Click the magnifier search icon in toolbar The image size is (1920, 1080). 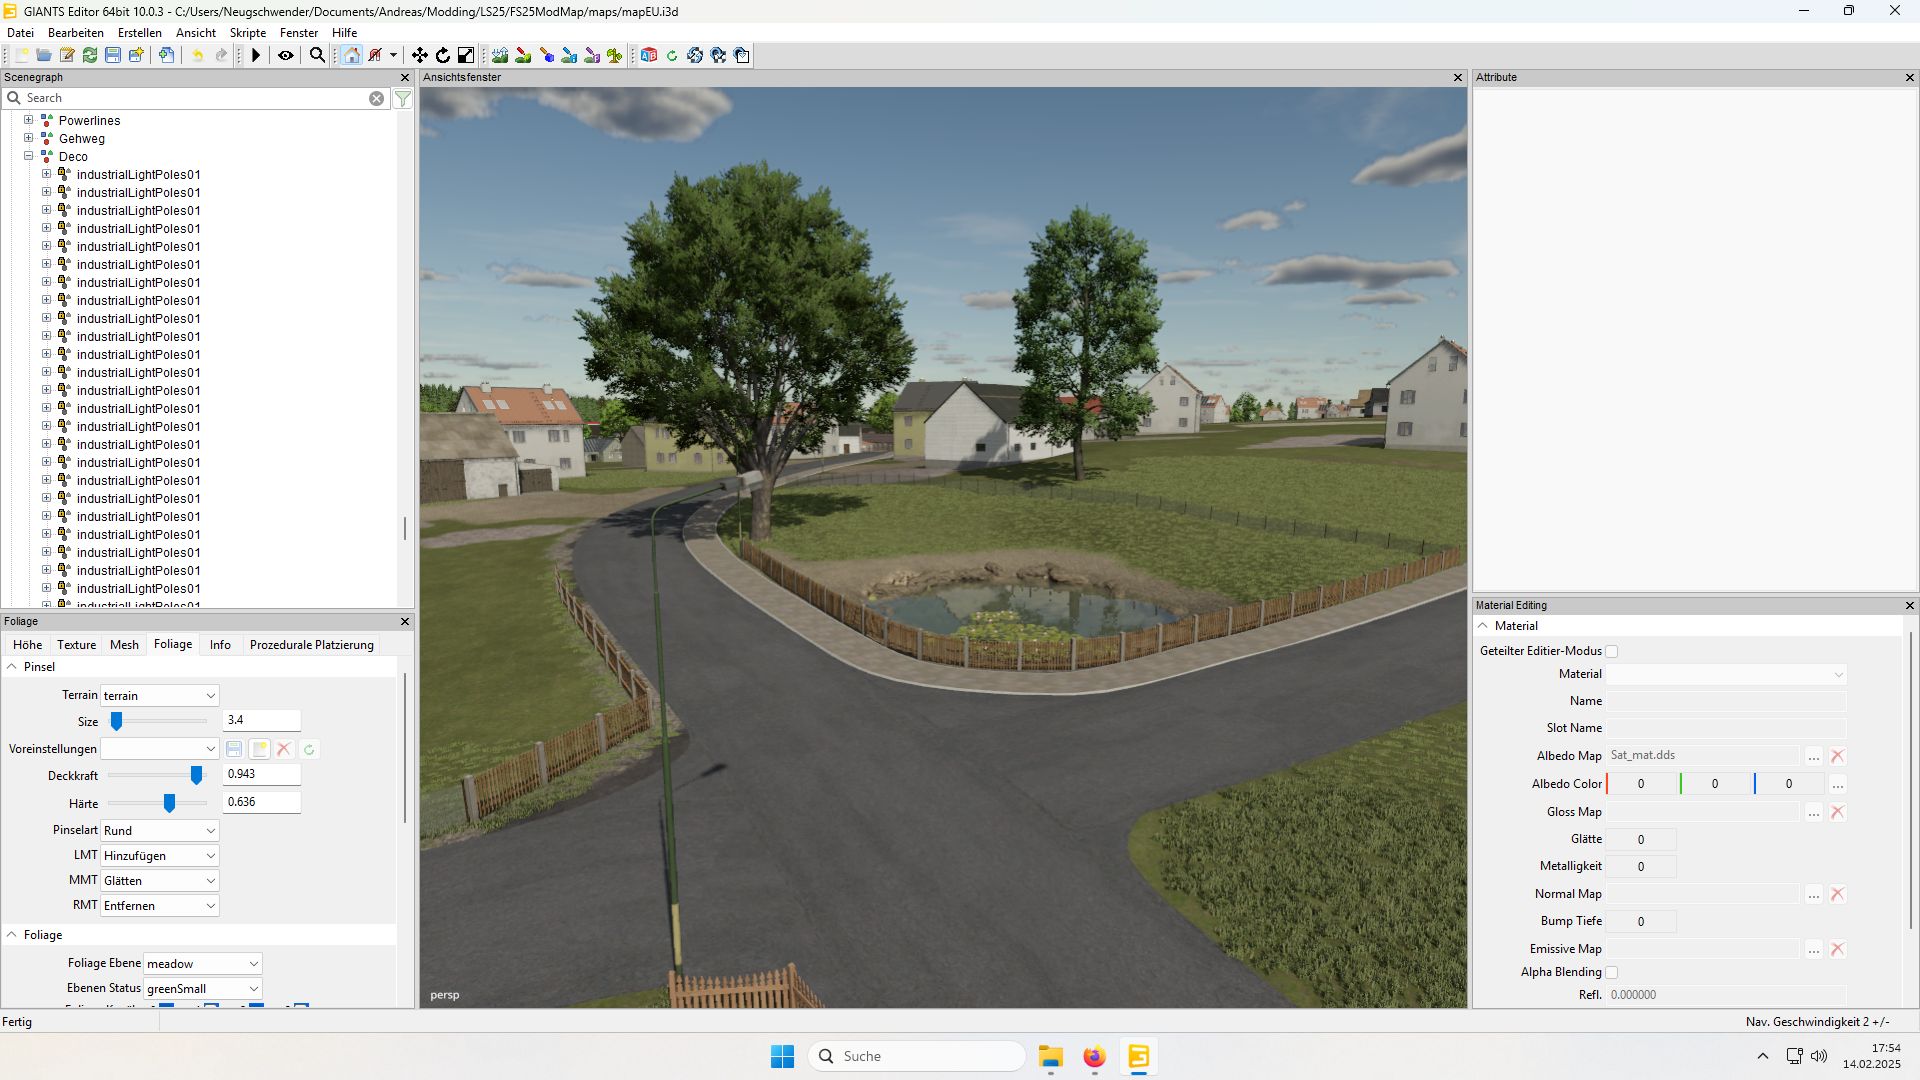point(318,55)
